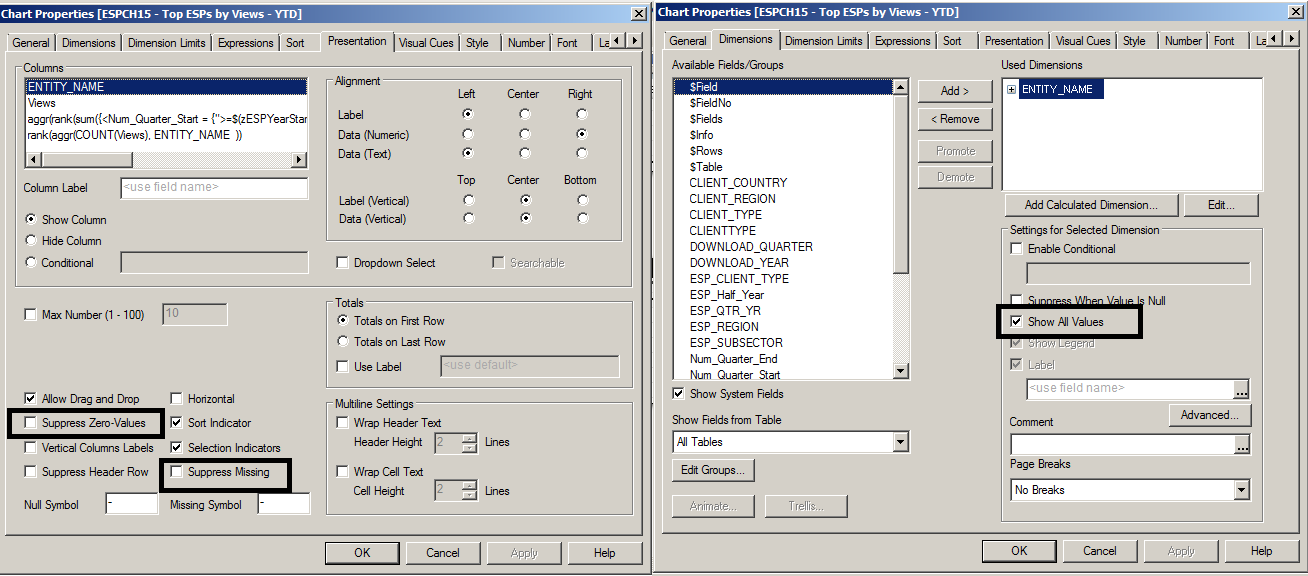Enable the Suppress Zero-Values checkbox

[31, 423]
